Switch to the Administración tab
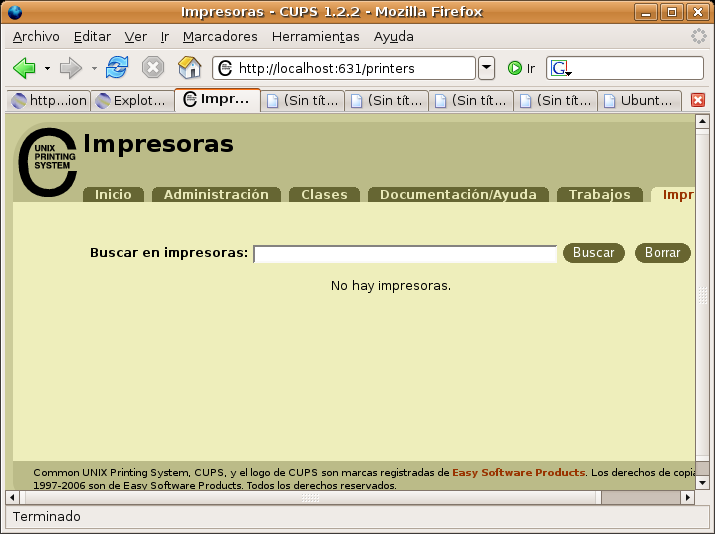 216,195
